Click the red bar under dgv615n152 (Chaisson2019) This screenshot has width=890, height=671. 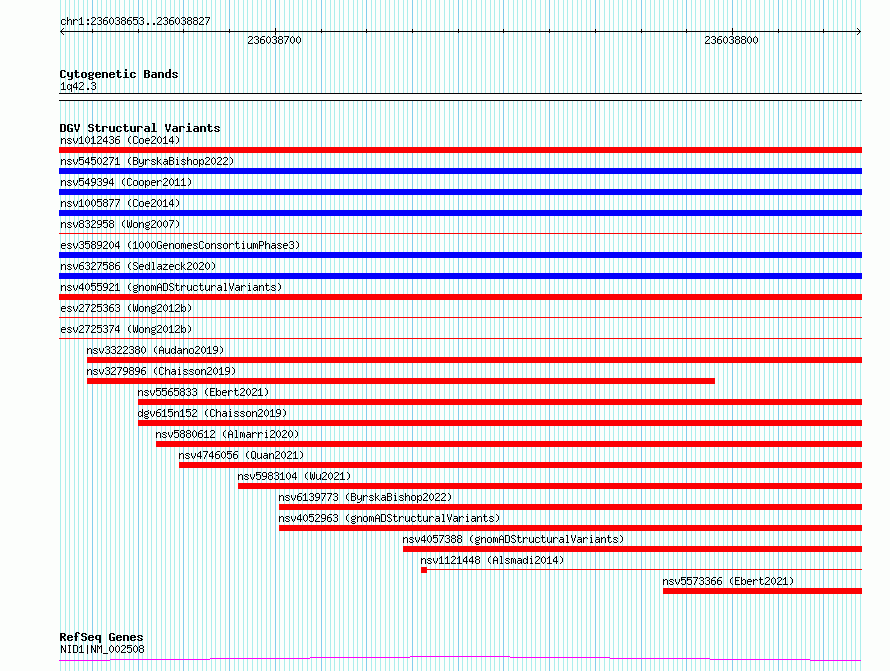pyautogui.click(x=500, y=423)
